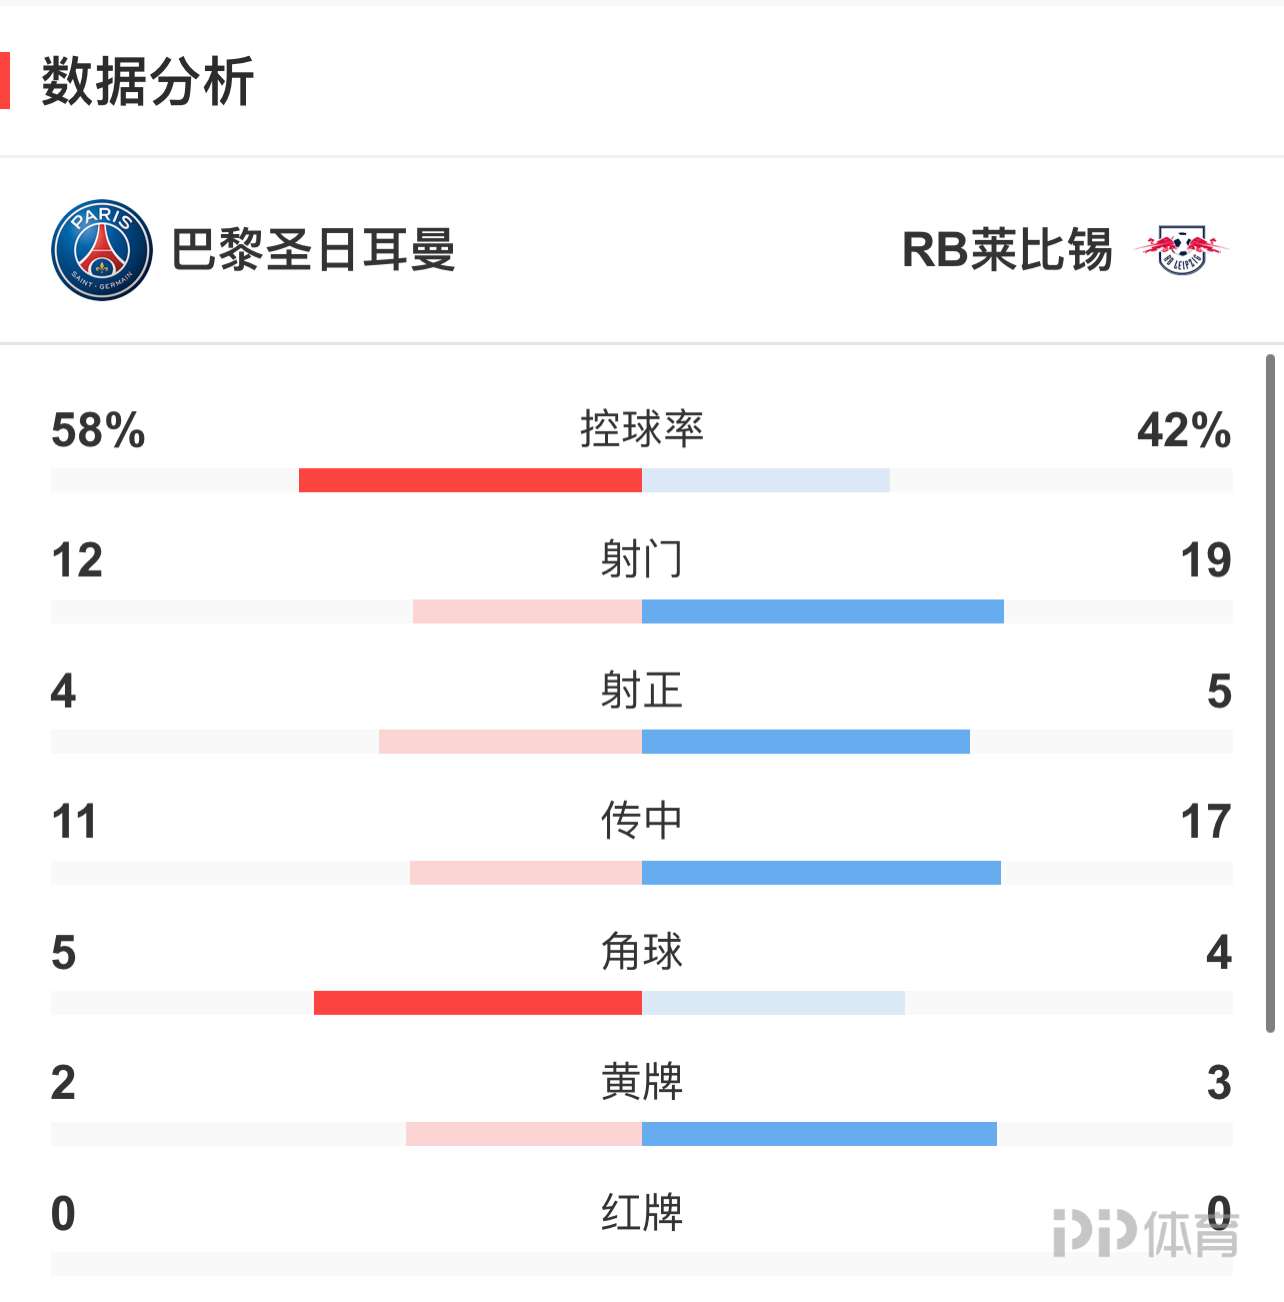Tap the 红牌 red cards label
The width and height of the screenshot is (1284, 1302).
pos(642,1212)
